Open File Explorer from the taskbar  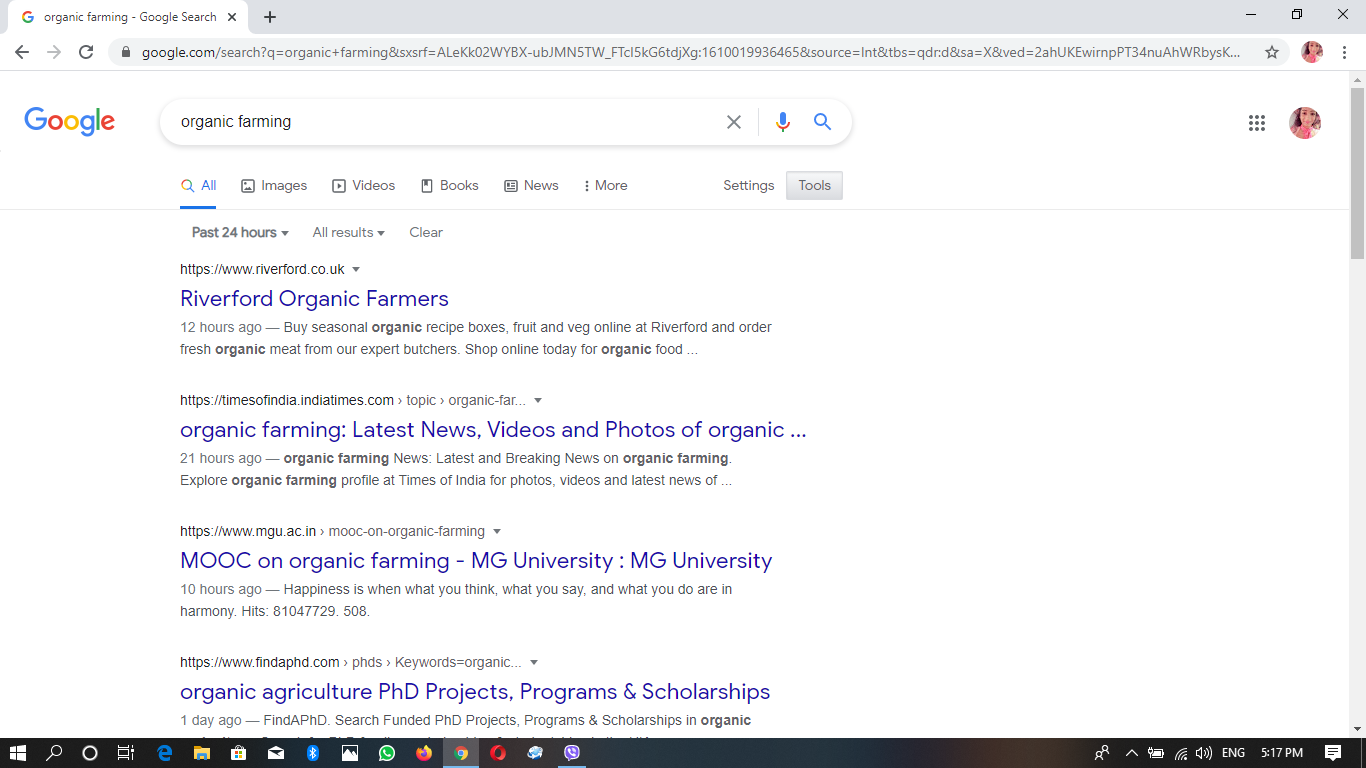coord(202,753)
